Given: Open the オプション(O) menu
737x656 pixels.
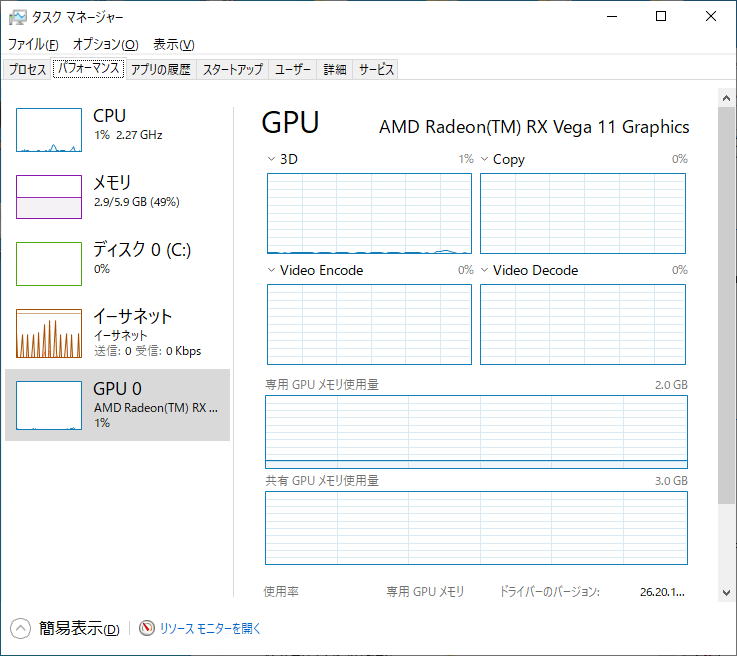Looking at the screenshot, I should click(x=106, y=45).
